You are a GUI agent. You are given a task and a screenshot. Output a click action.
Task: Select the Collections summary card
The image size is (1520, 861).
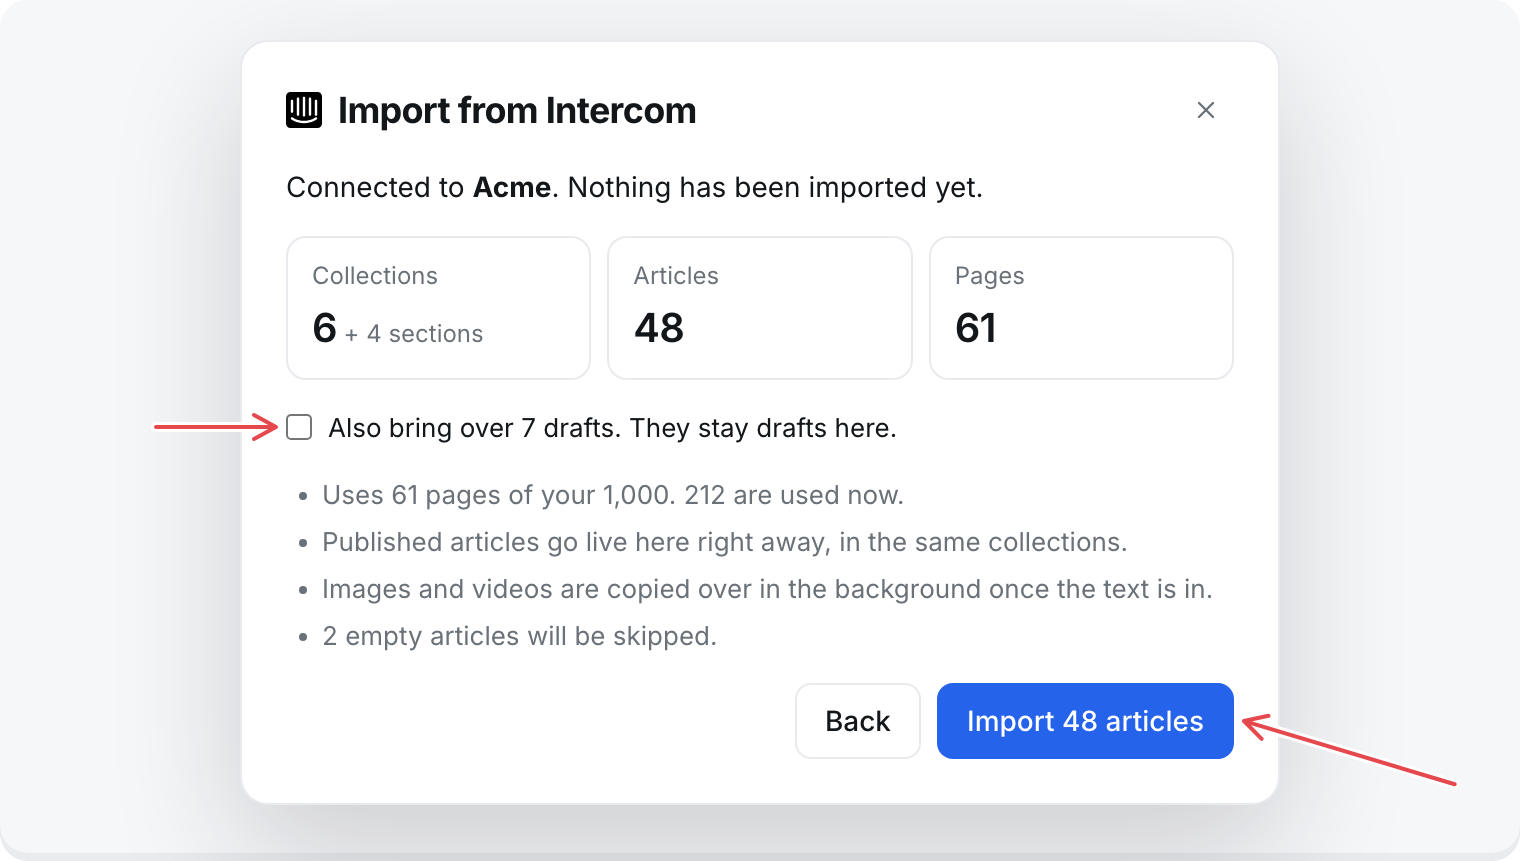pyautogui.click(x=438, y=308)
